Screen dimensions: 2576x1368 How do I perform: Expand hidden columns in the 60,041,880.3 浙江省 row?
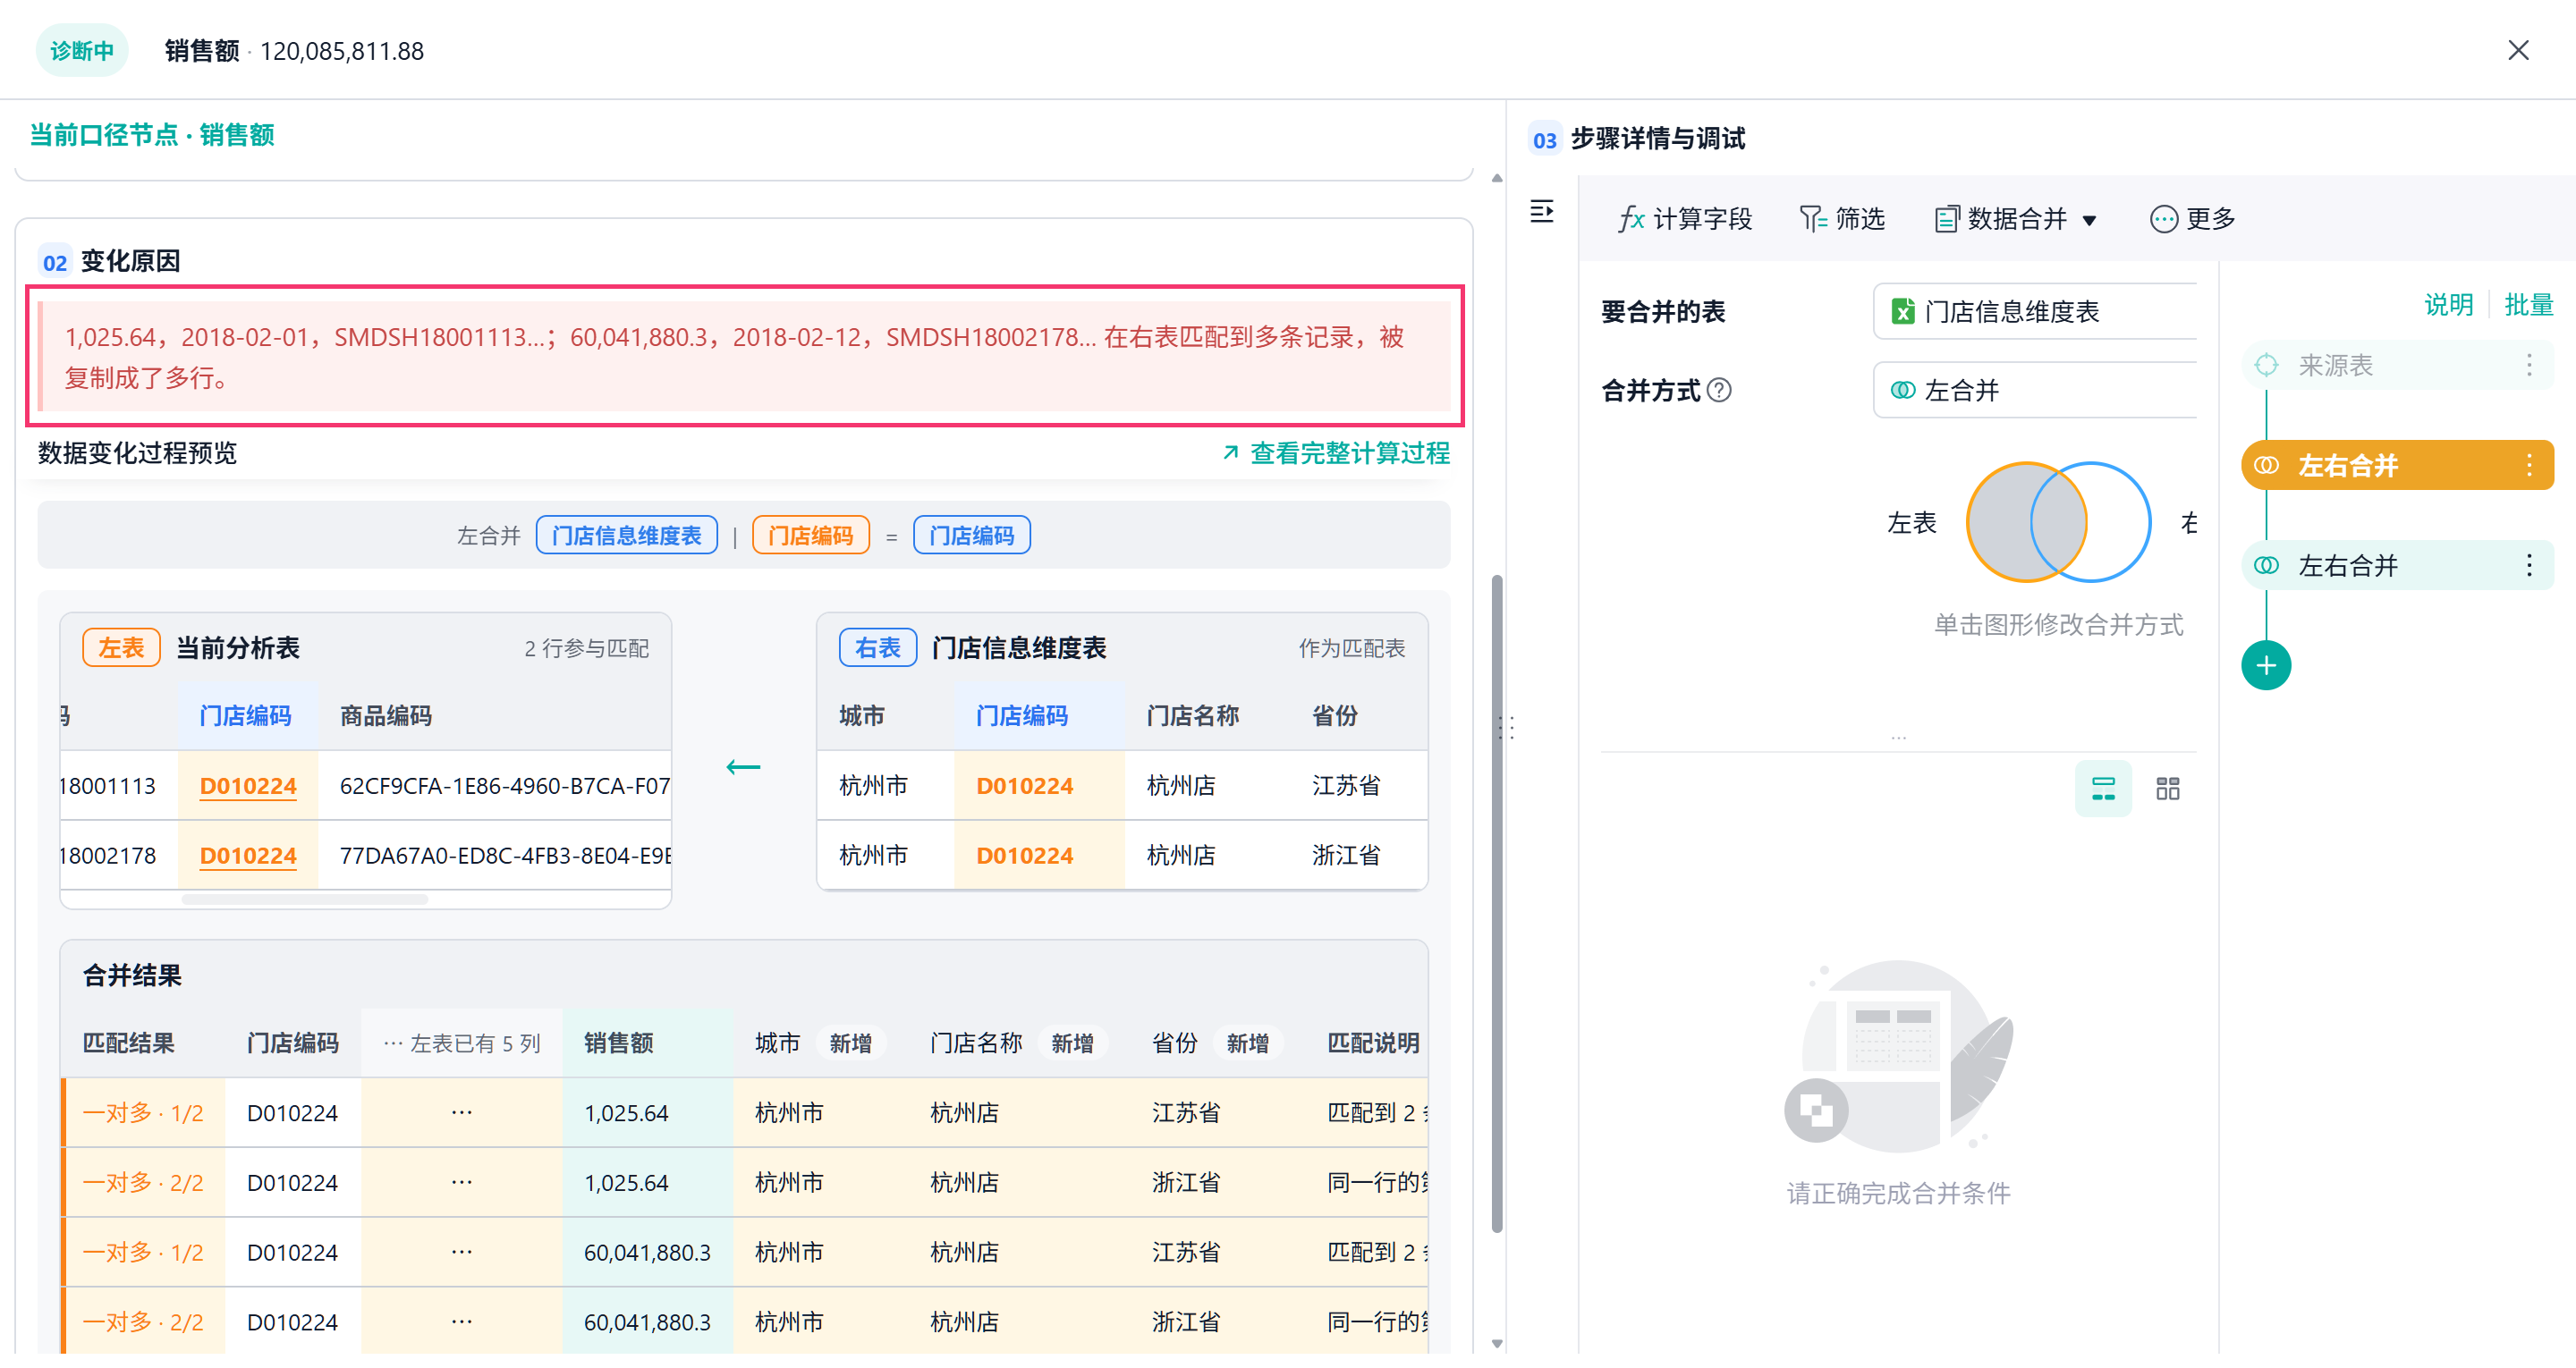461,1321
